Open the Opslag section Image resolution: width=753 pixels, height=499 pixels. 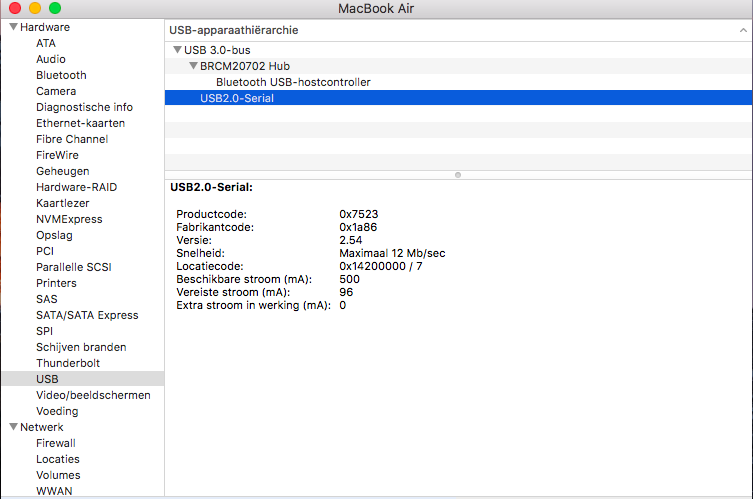click(x=54, y=235)
